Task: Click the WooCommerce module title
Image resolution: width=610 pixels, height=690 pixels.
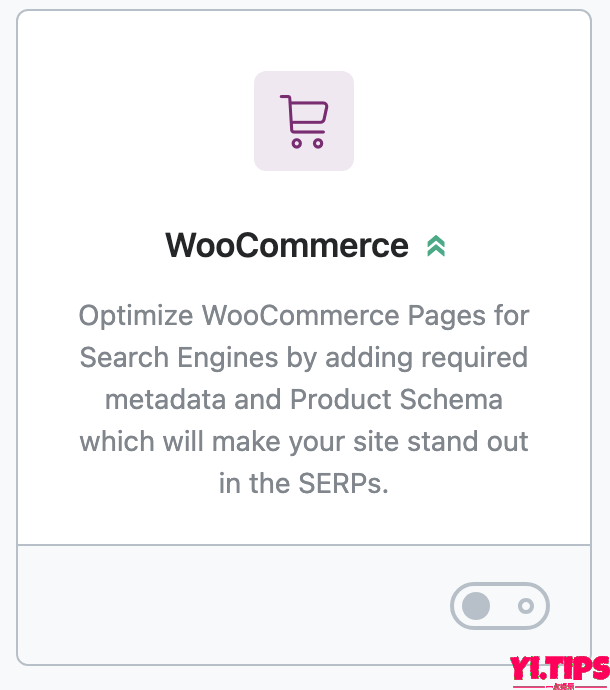Action: pos(287,245)
